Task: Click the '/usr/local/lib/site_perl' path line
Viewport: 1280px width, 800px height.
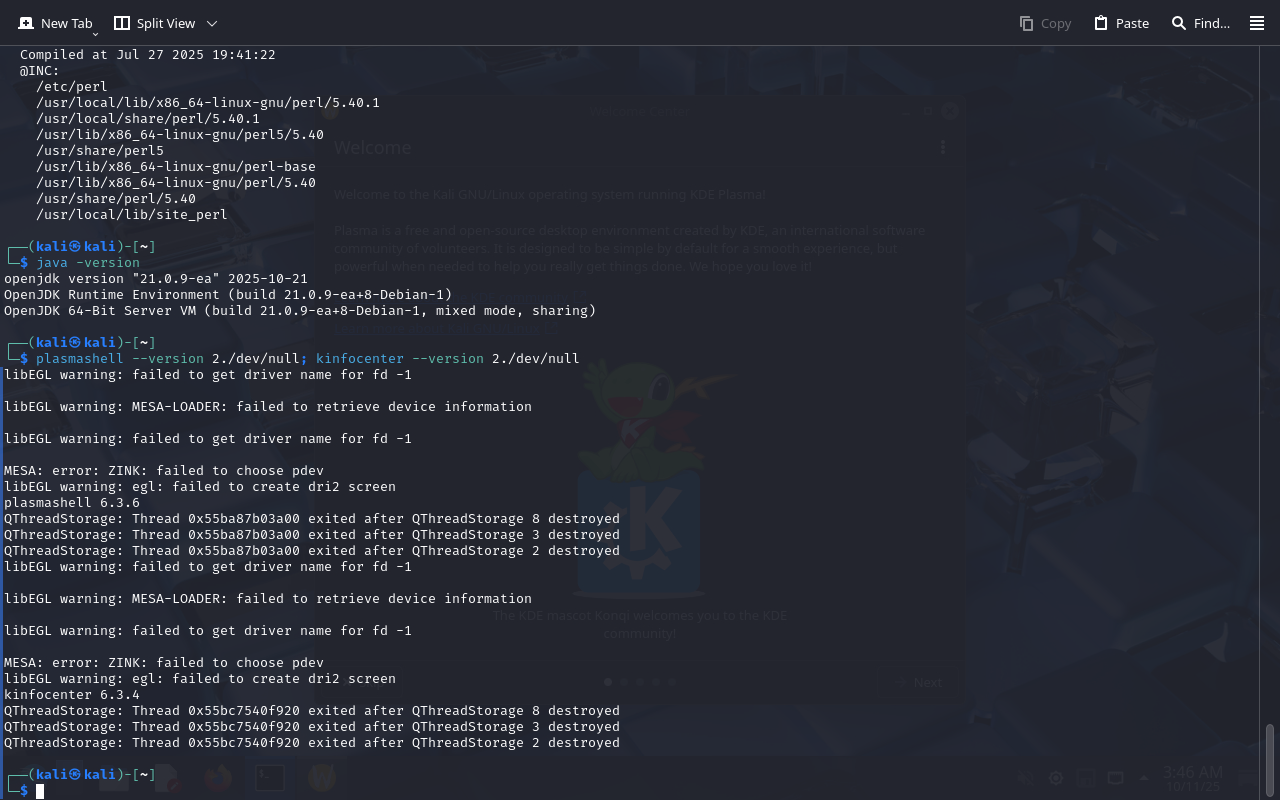Action: [x=132, y=215]
